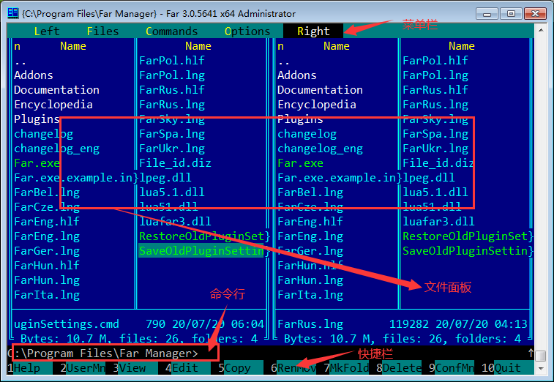Select FarGer.lng in left panel

(47, 251)
